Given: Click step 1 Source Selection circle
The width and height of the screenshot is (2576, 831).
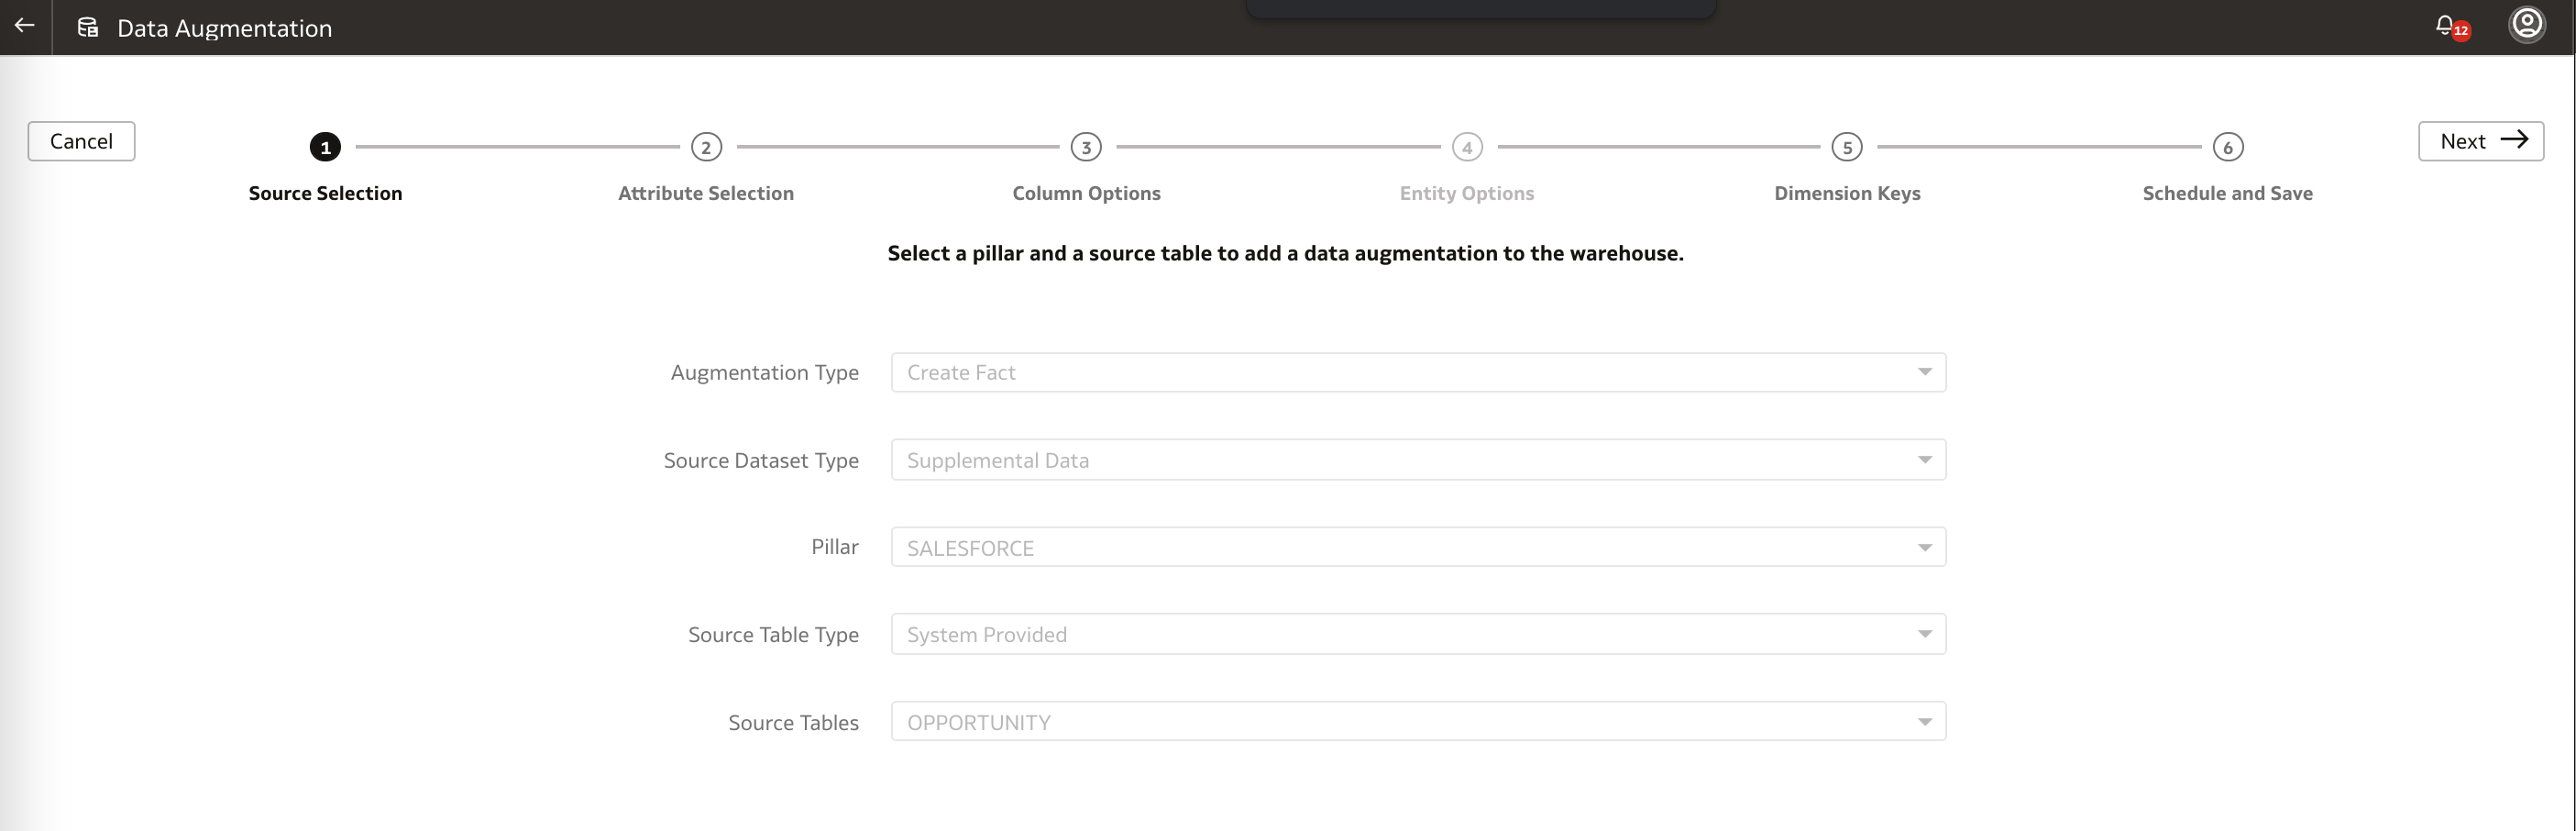Looking at the screenshot, I should coord(325,147).
